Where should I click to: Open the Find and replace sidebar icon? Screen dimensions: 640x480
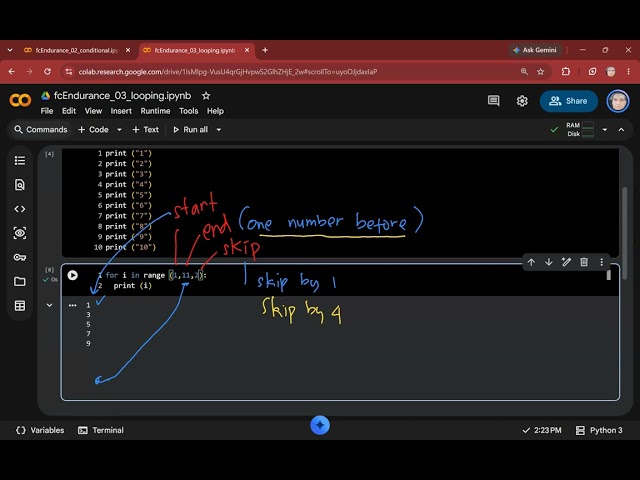tap(20, 185)
